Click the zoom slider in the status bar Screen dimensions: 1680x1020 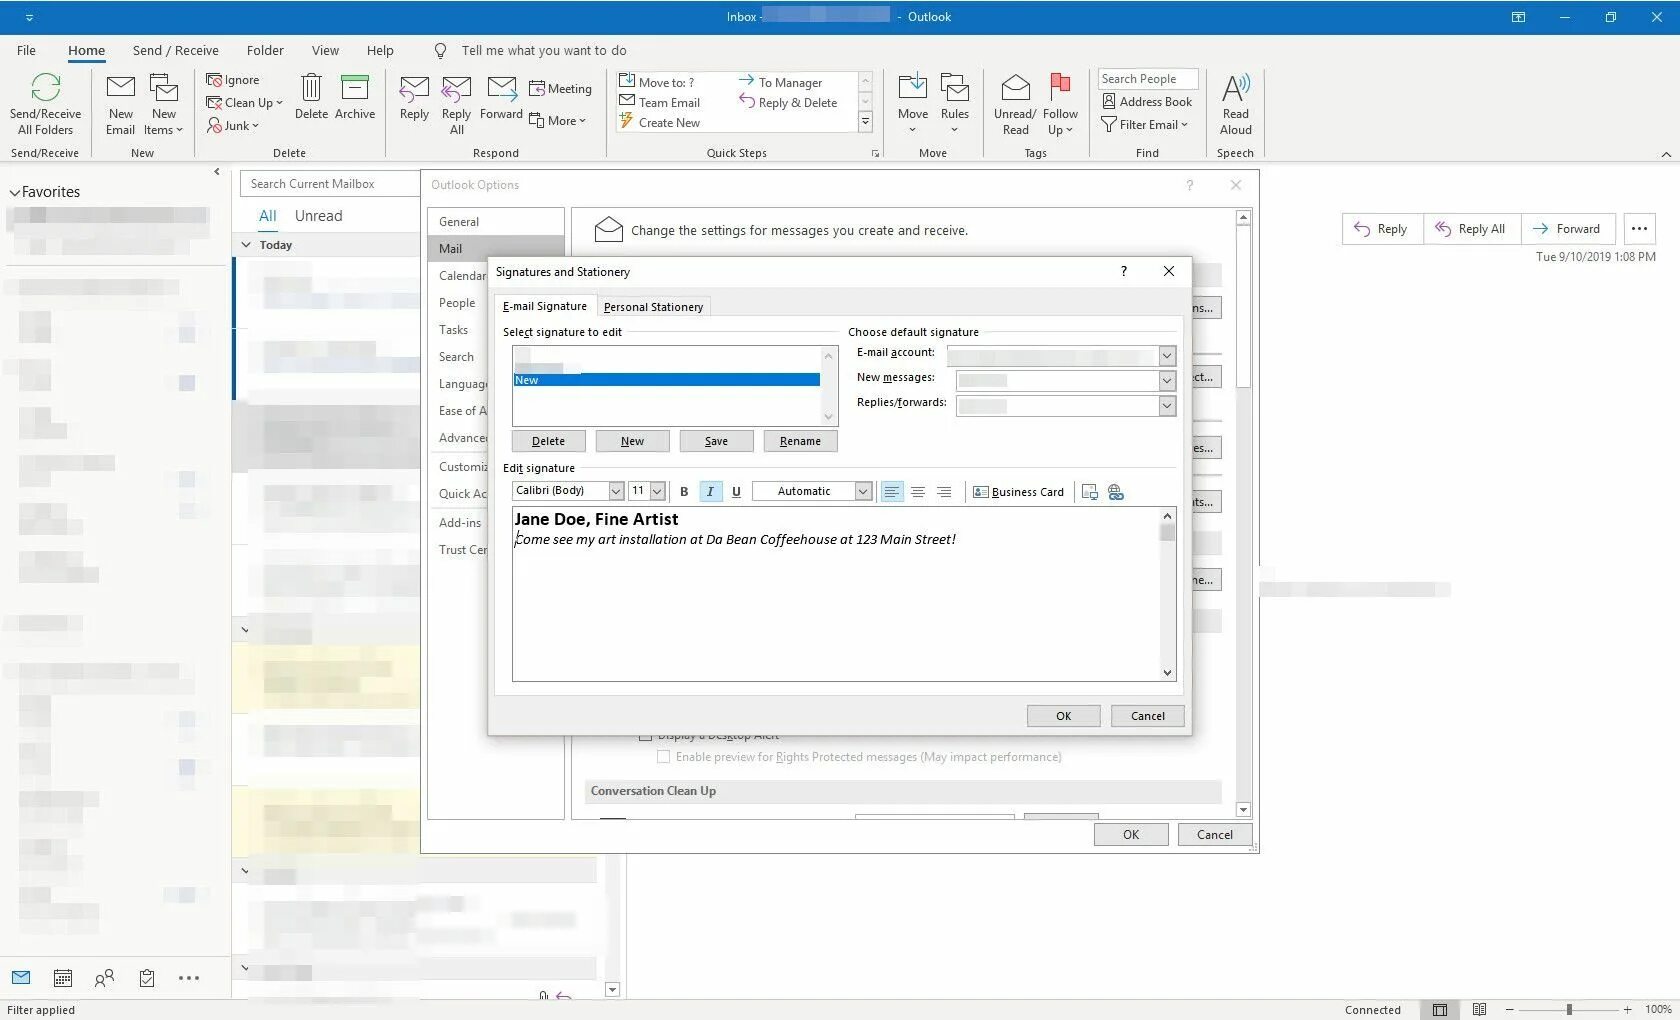1569,1010
